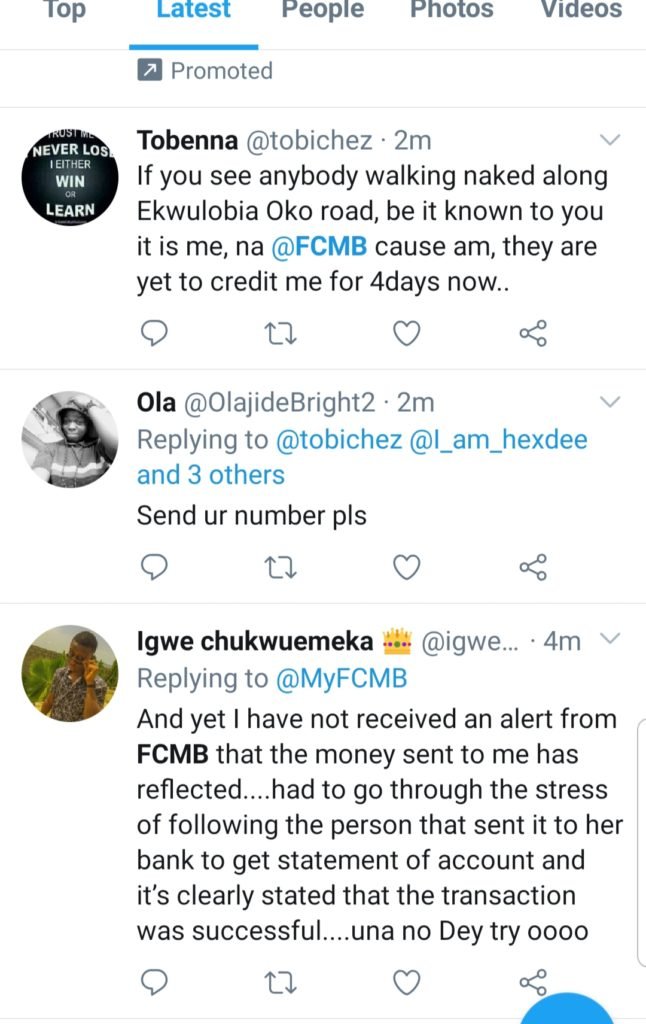Retweet Ola's reply tweet
The width and height of the screenshot is (646, 1024).
pyautogui.click(x=281, y=568)
